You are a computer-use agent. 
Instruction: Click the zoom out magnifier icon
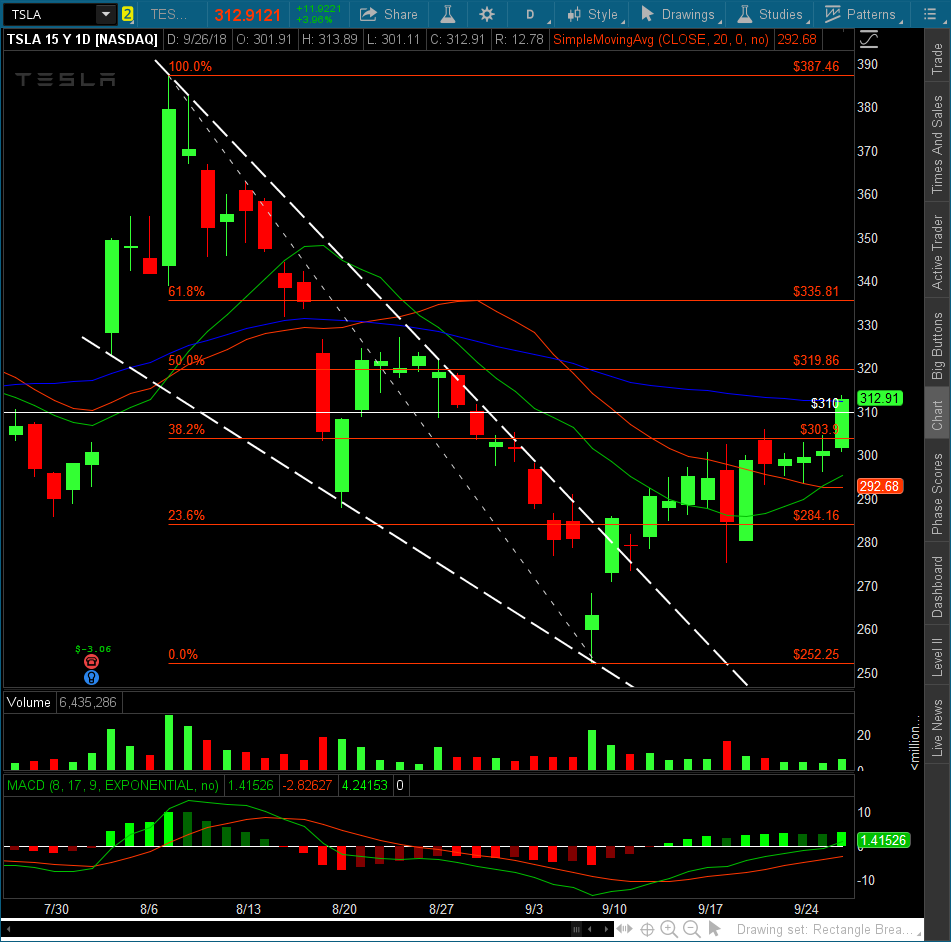(x=691, y=929)
